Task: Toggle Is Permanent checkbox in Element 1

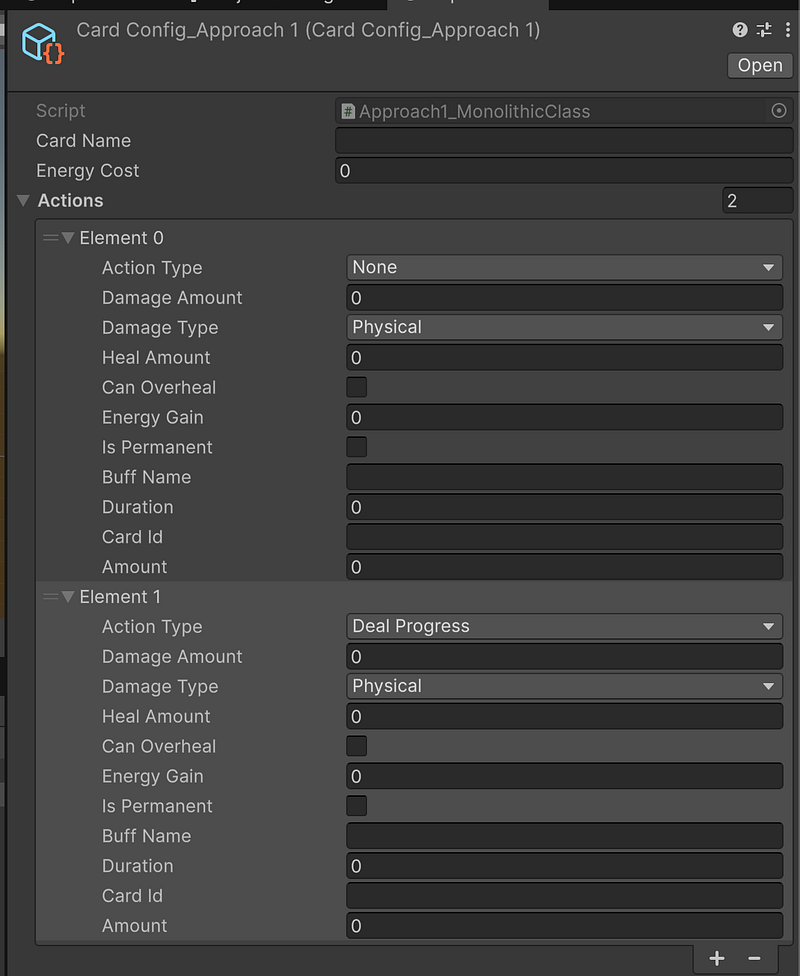Action: (357, 805)
